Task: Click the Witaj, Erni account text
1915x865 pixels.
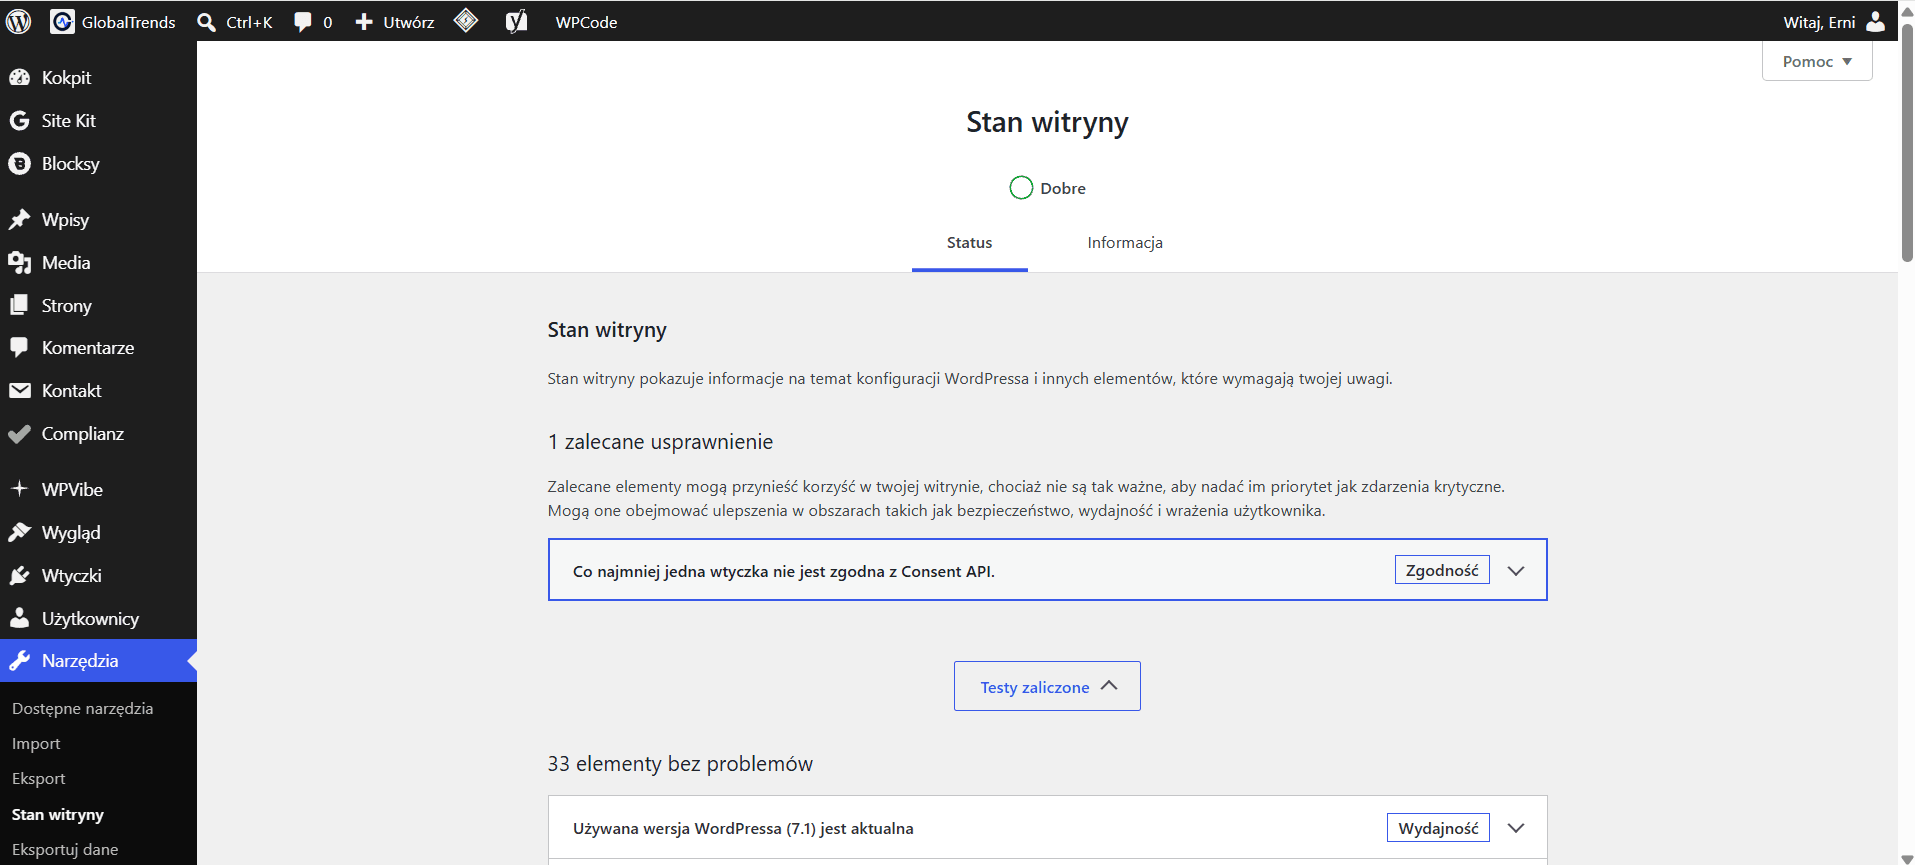Action: [1819, 22]
